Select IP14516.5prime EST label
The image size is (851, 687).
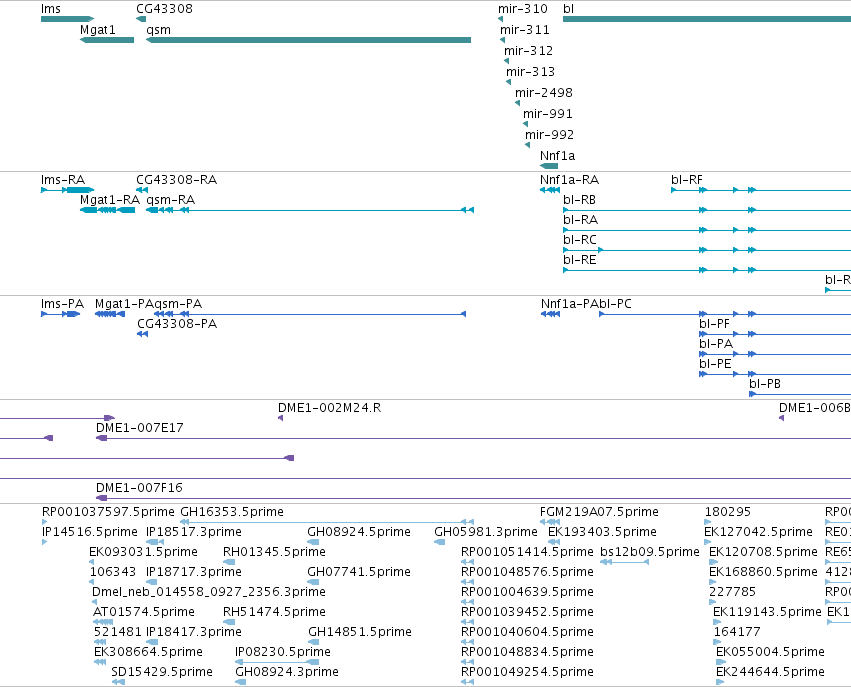point(90,532)
